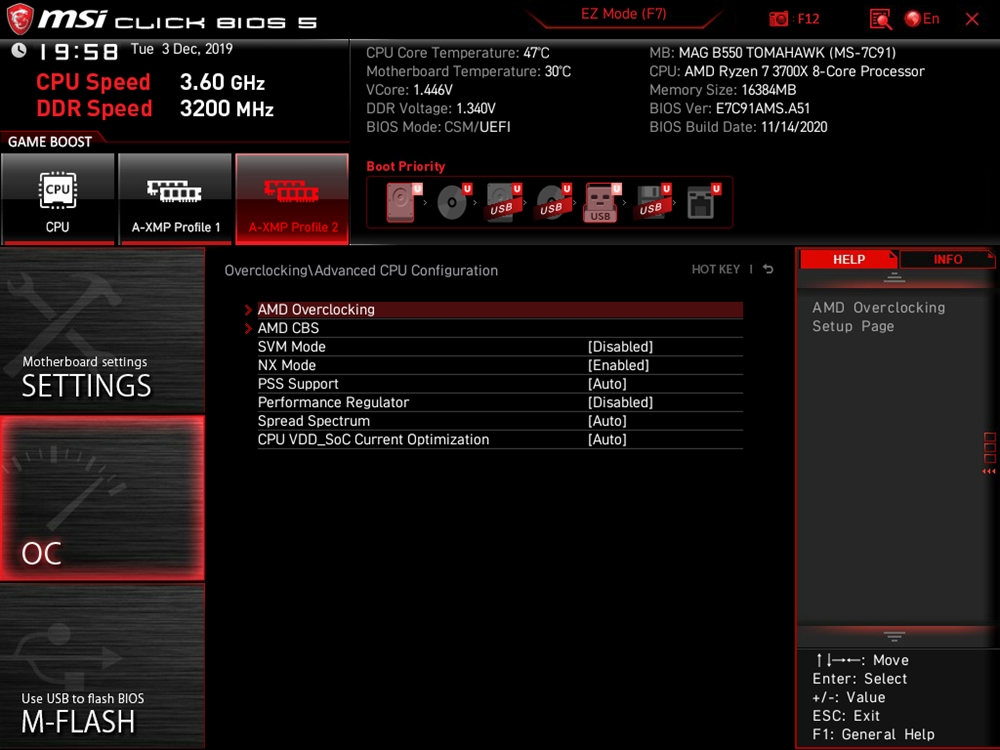
Task: Click the back arrow next to HOT KEY
Action: click(768, 269)
